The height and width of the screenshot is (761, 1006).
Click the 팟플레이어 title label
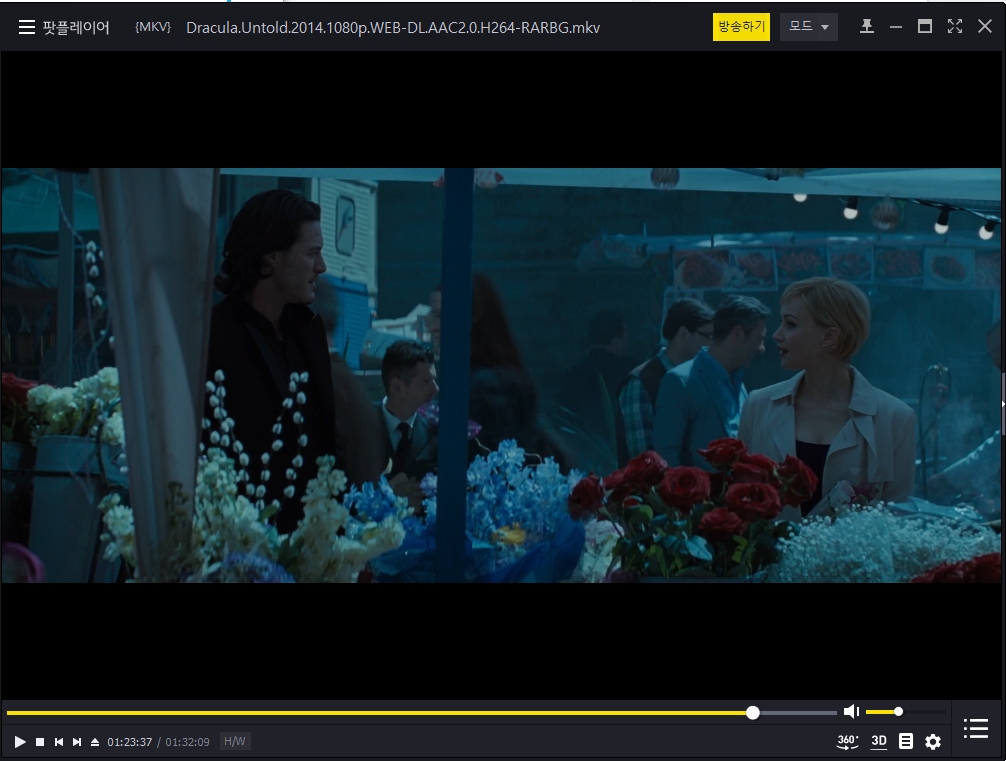pyautogui.click(x=76, y=28)
